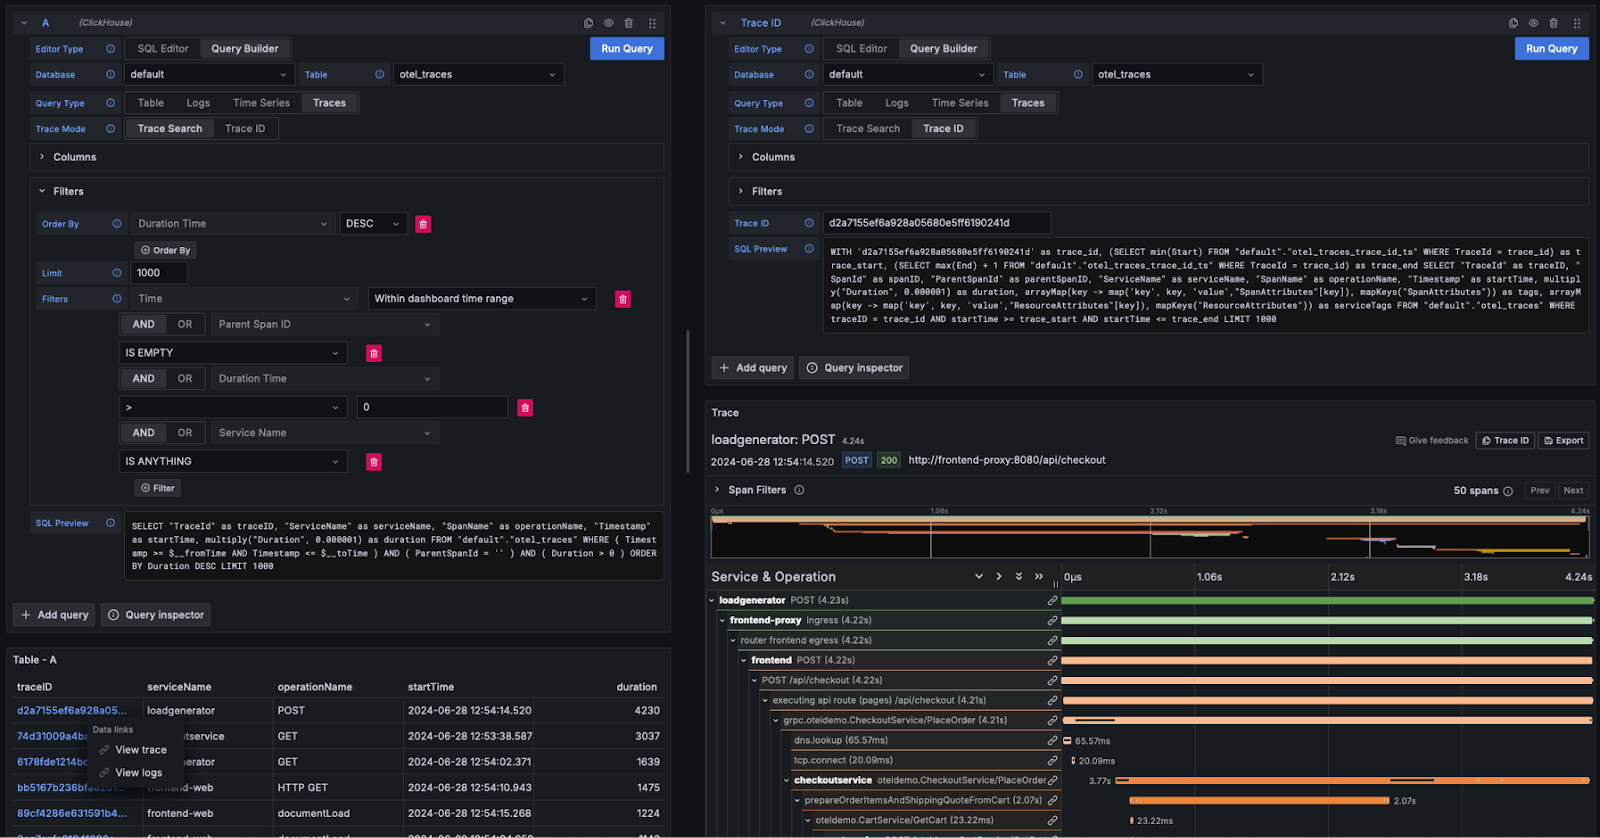The image size is (1600, 838).
Task: Click the Limit input field showing 1000
Action: [159, 273]
